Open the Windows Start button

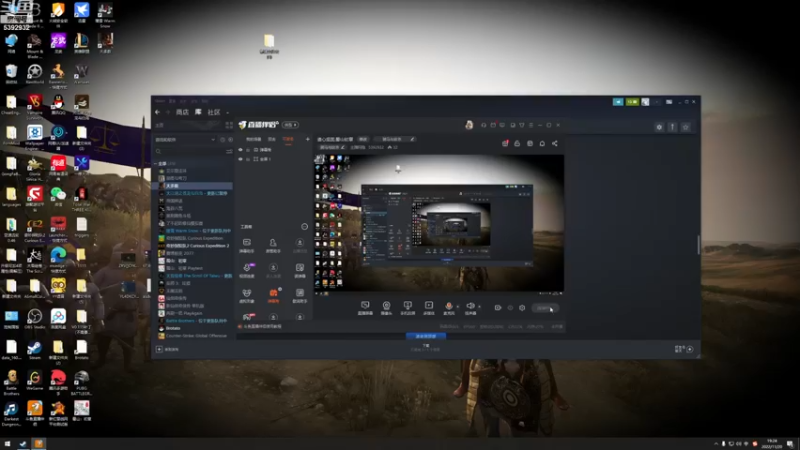(7, 444)
